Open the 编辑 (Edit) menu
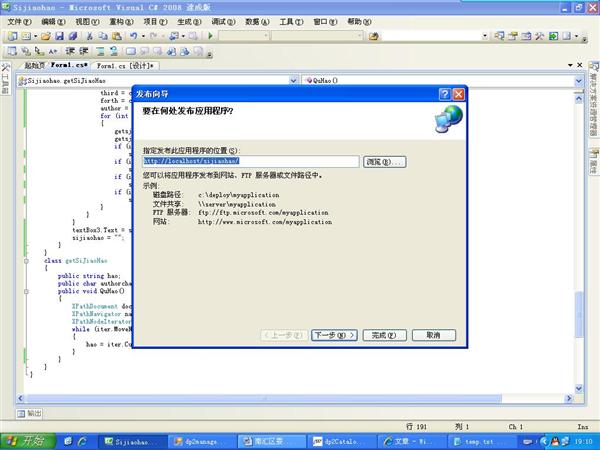Image resolution: width=600 pixels, height=450 pixels. tap(53, 22)
